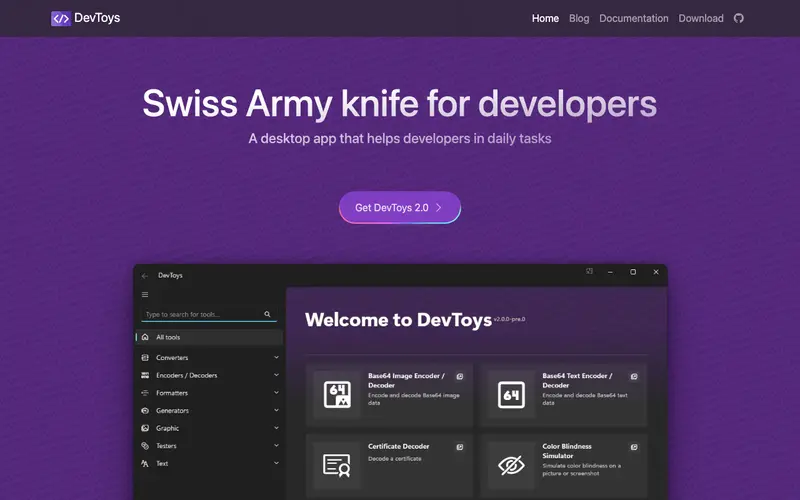
Task: Click the Encoders / Decoders sidebar label
Action: click(x=186, y=376)
